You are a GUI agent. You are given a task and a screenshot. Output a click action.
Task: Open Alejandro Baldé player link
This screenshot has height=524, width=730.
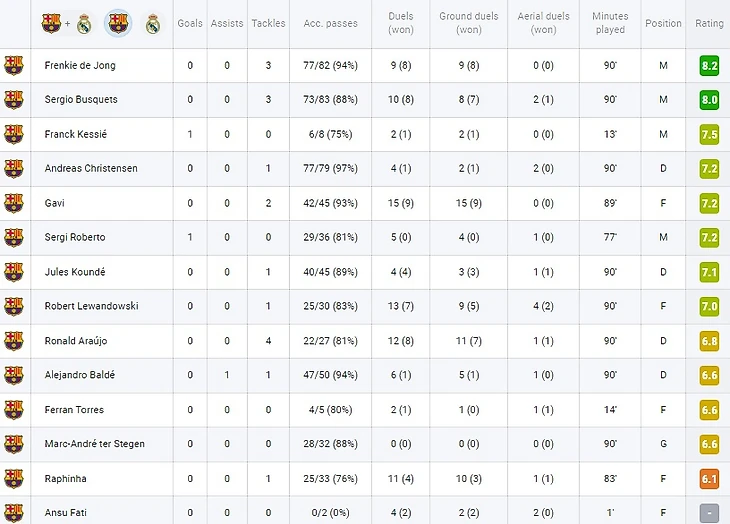click(x=80, y=375)
